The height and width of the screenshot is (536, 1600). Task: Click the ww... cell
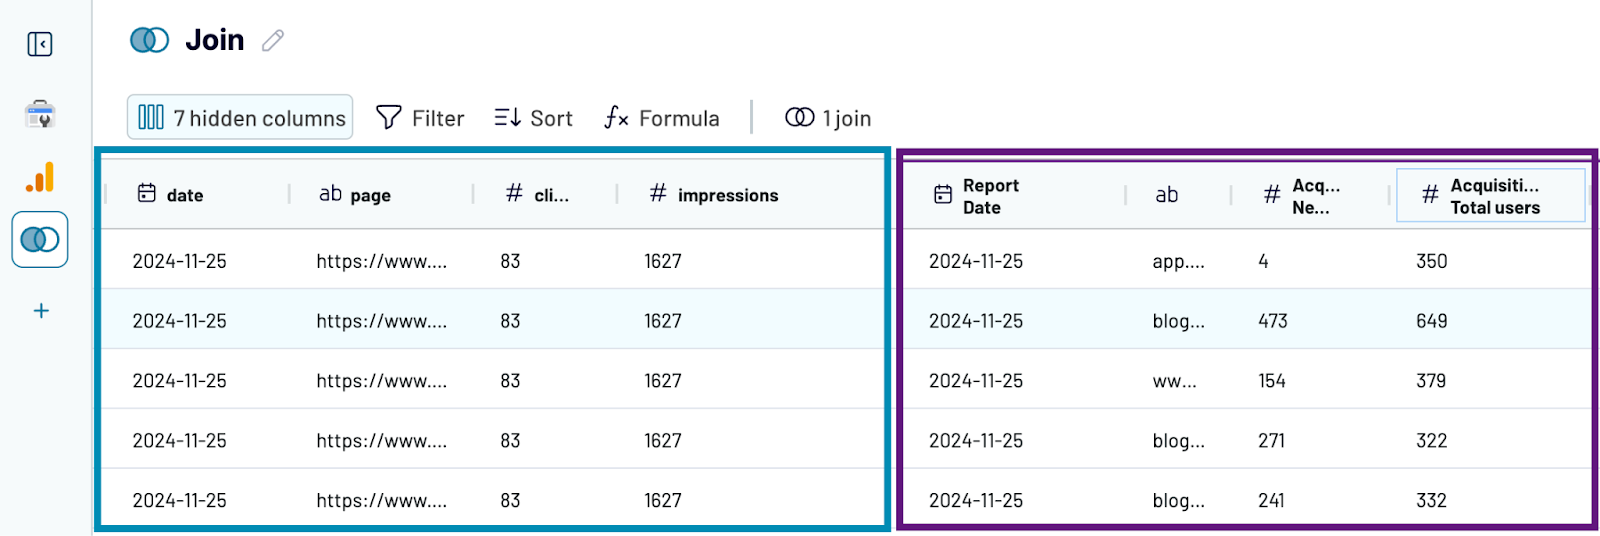tap(1174, 381)
